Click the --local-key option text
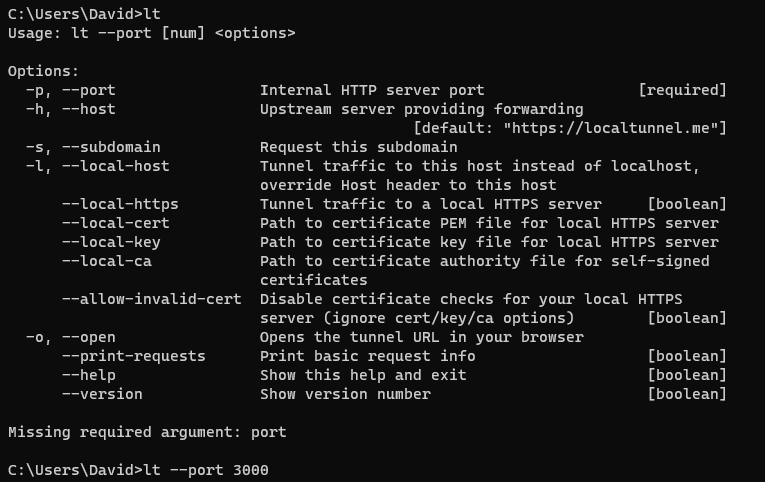The width and height of the screenshot is (765, 482). point(110,242)
